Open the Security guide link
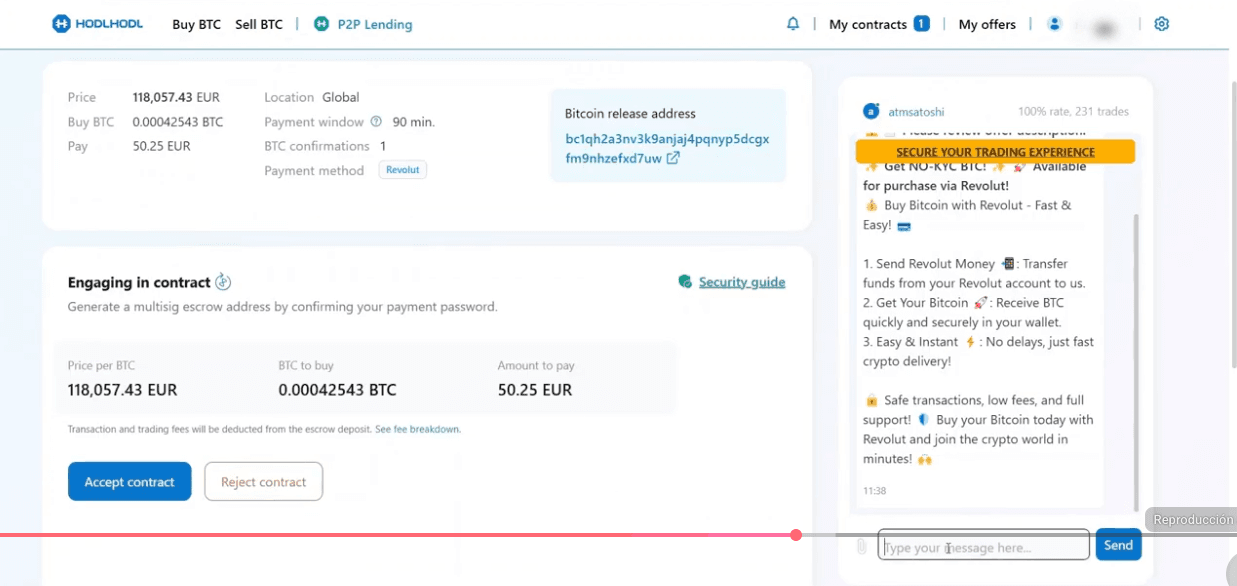Viewport: 1237px width, 586px height. [x=742, y=282]
